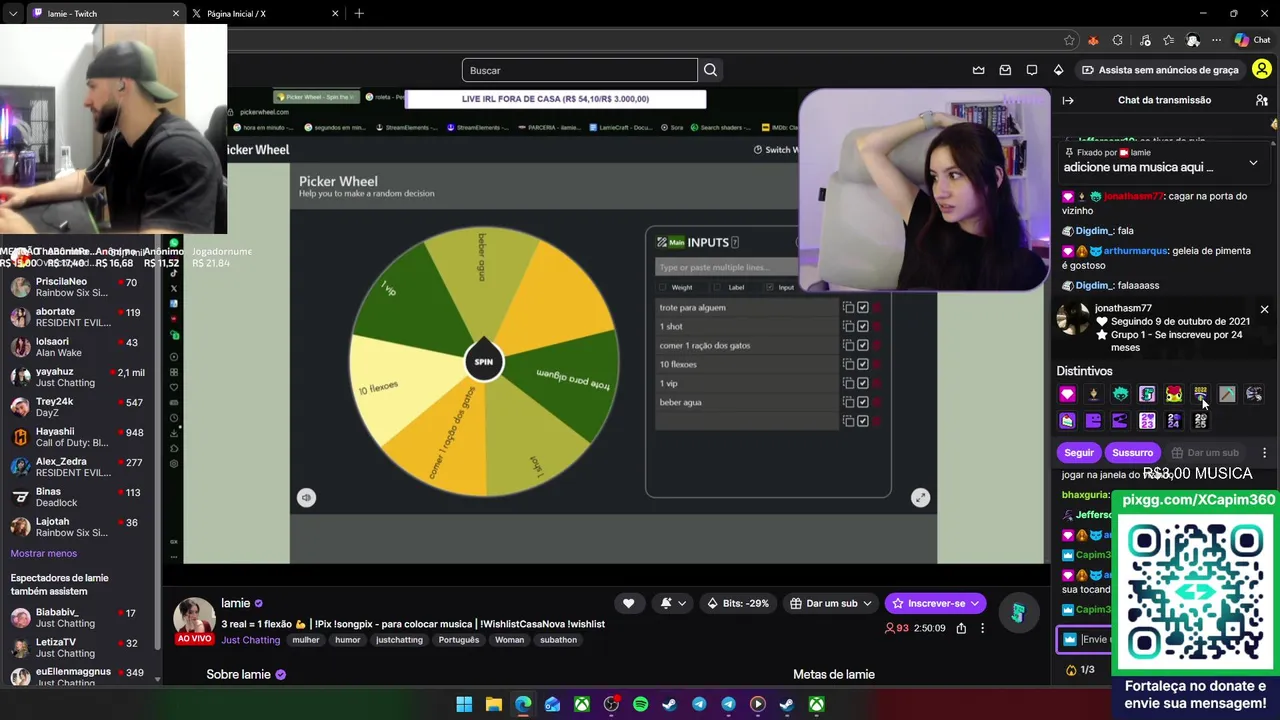1280x720 pixels.
Task: Share the stream via share icon
Action: pos(961,628)
